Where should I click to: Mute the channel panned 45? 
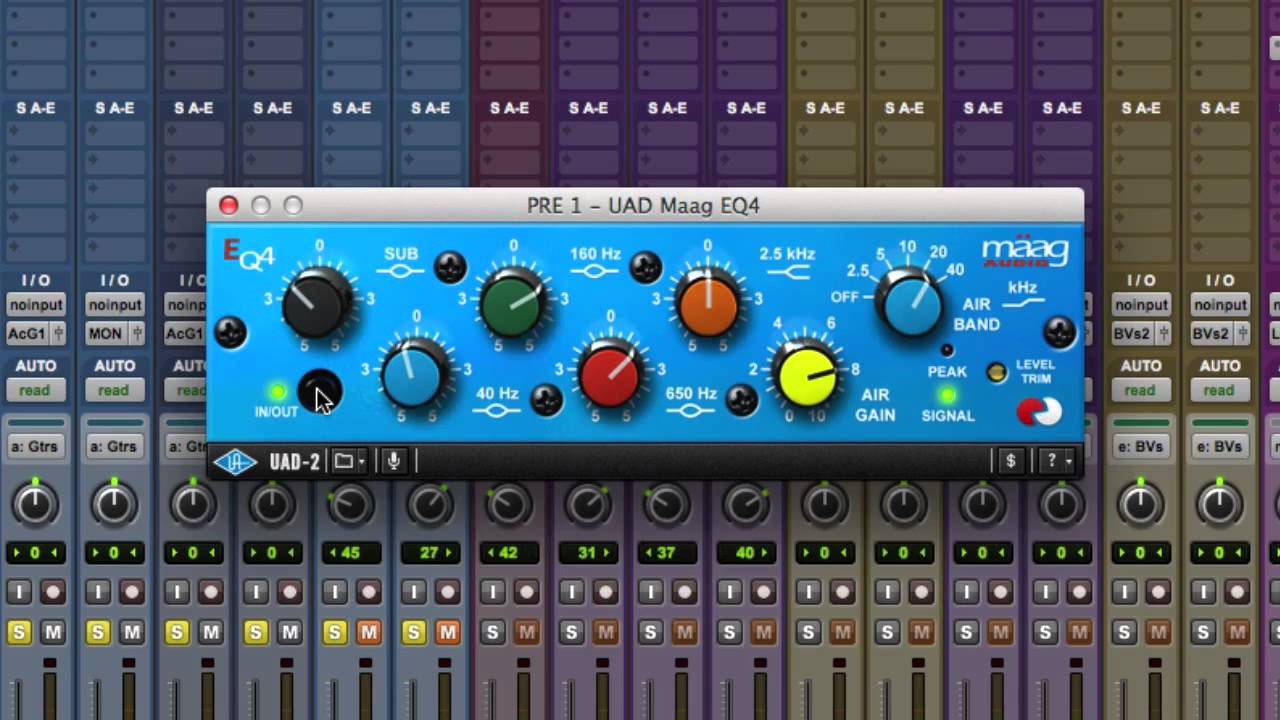point(368,632)
